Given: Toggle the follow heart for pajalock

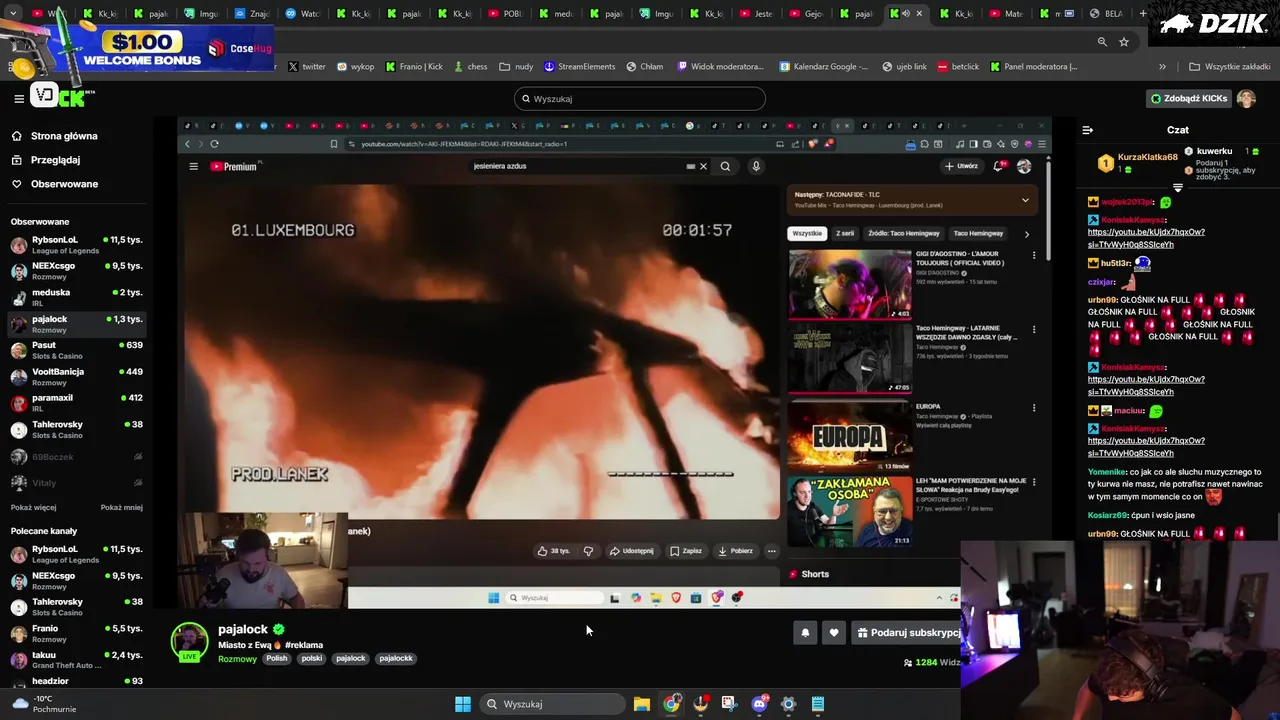Looking at the screenshot, I should point(834,632).
